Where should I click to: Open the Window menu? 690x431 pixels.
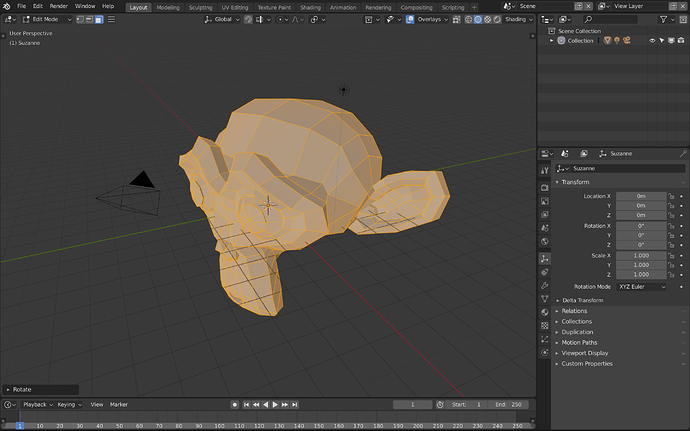click(x=85, y=6)
